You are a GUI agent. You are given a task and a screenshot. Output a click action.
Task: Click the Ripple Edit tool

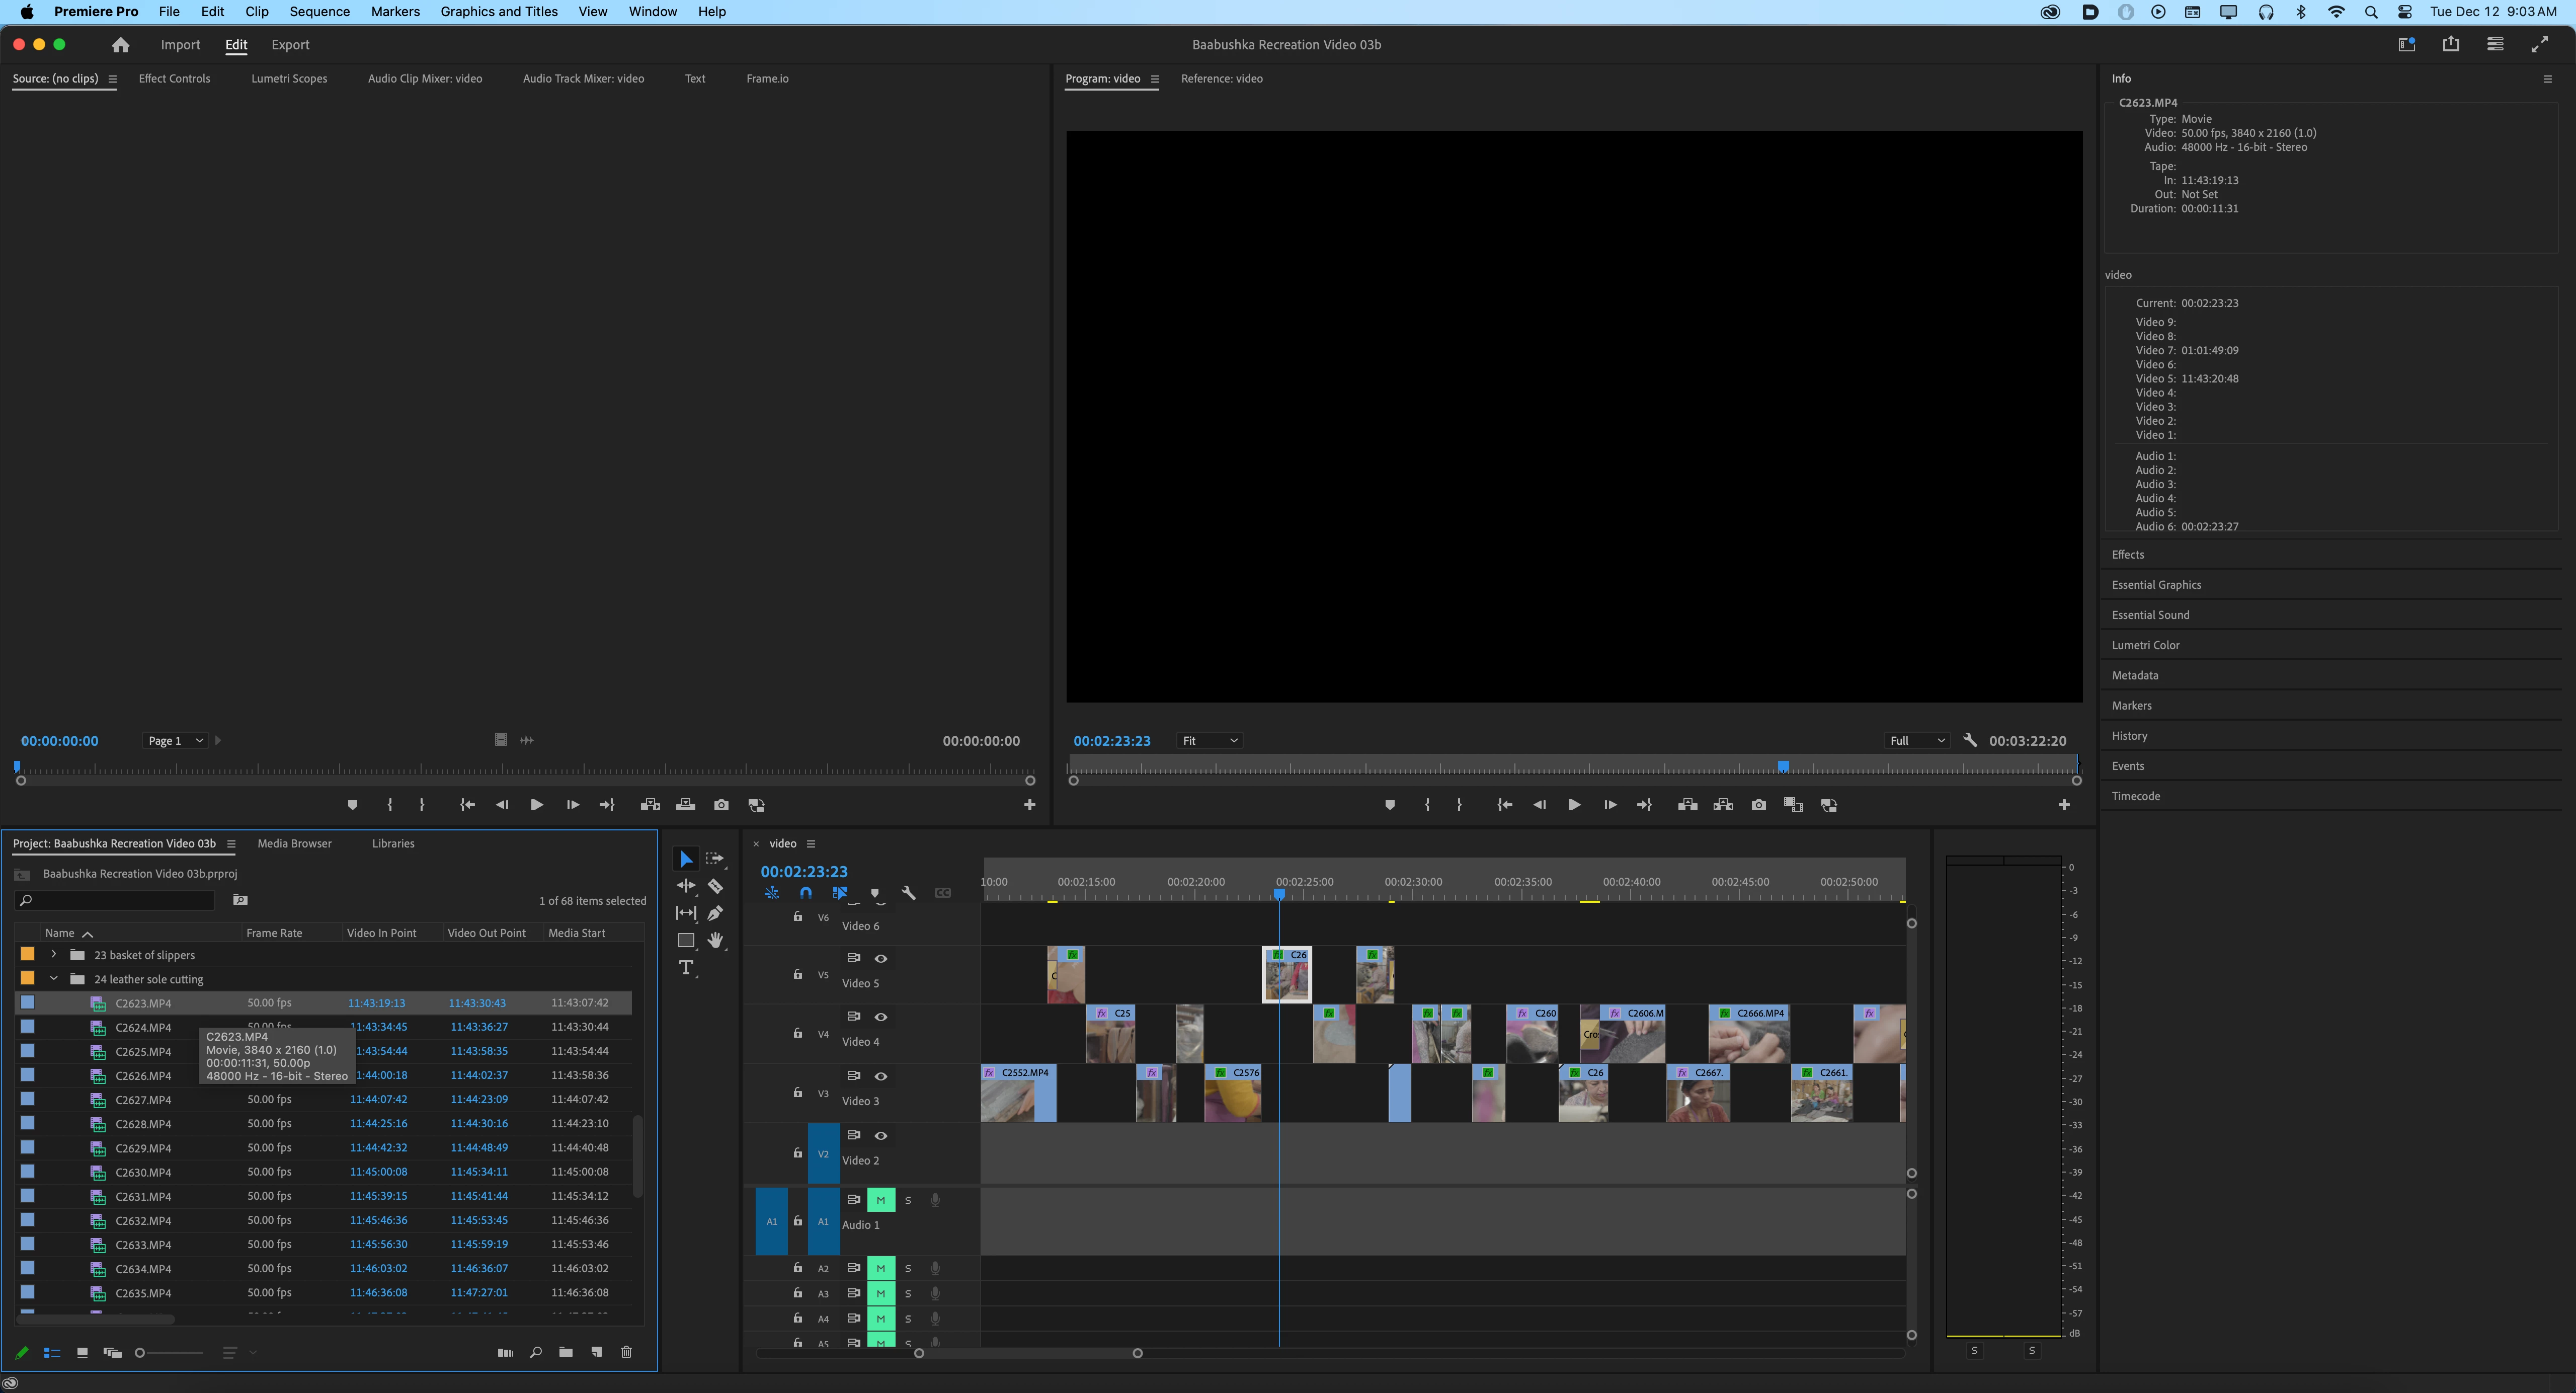coord(686,886)
